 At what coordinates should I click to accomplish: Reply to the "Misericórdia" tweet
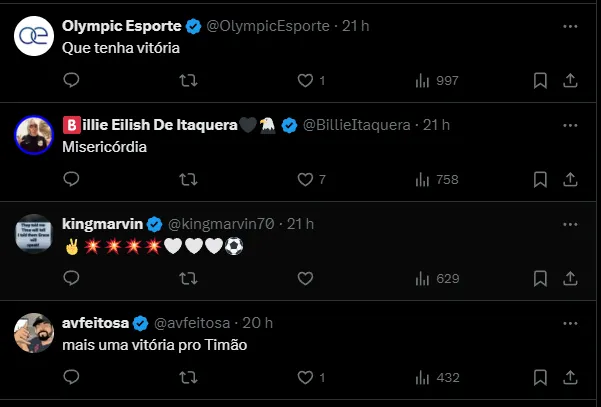pyautogui.click(x=71, y=179)
